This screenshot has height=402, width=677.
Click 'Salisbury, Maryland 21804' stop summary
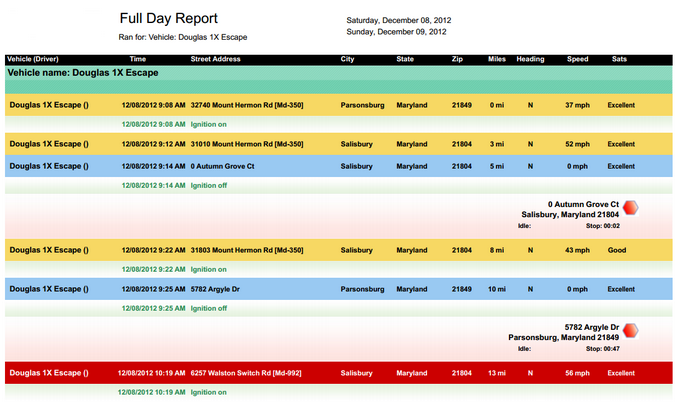point(570,215)
